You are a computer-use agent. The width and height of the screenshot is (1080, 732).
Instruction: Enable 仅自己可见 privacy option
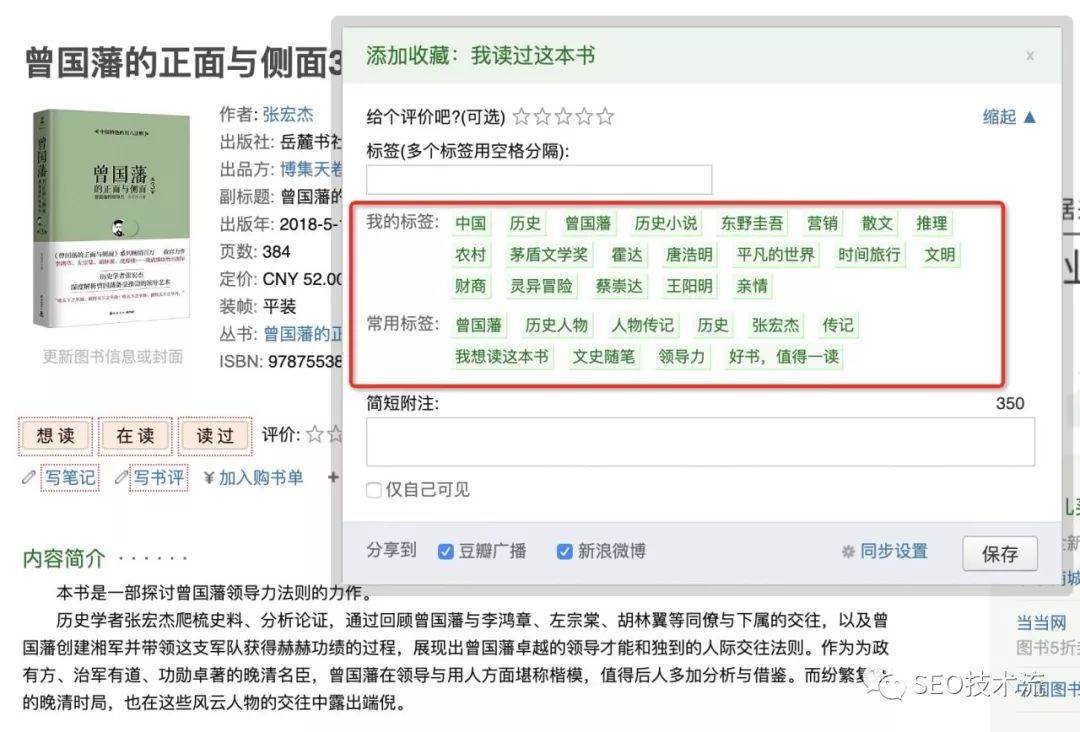372,491
